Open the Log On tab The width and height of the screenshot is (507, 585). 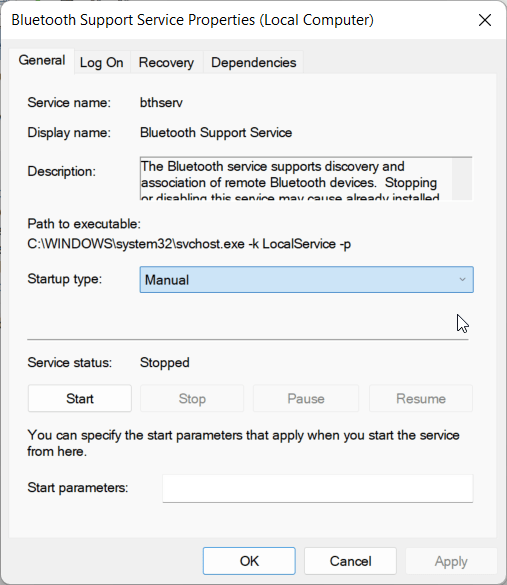click(x=101, y=63)
